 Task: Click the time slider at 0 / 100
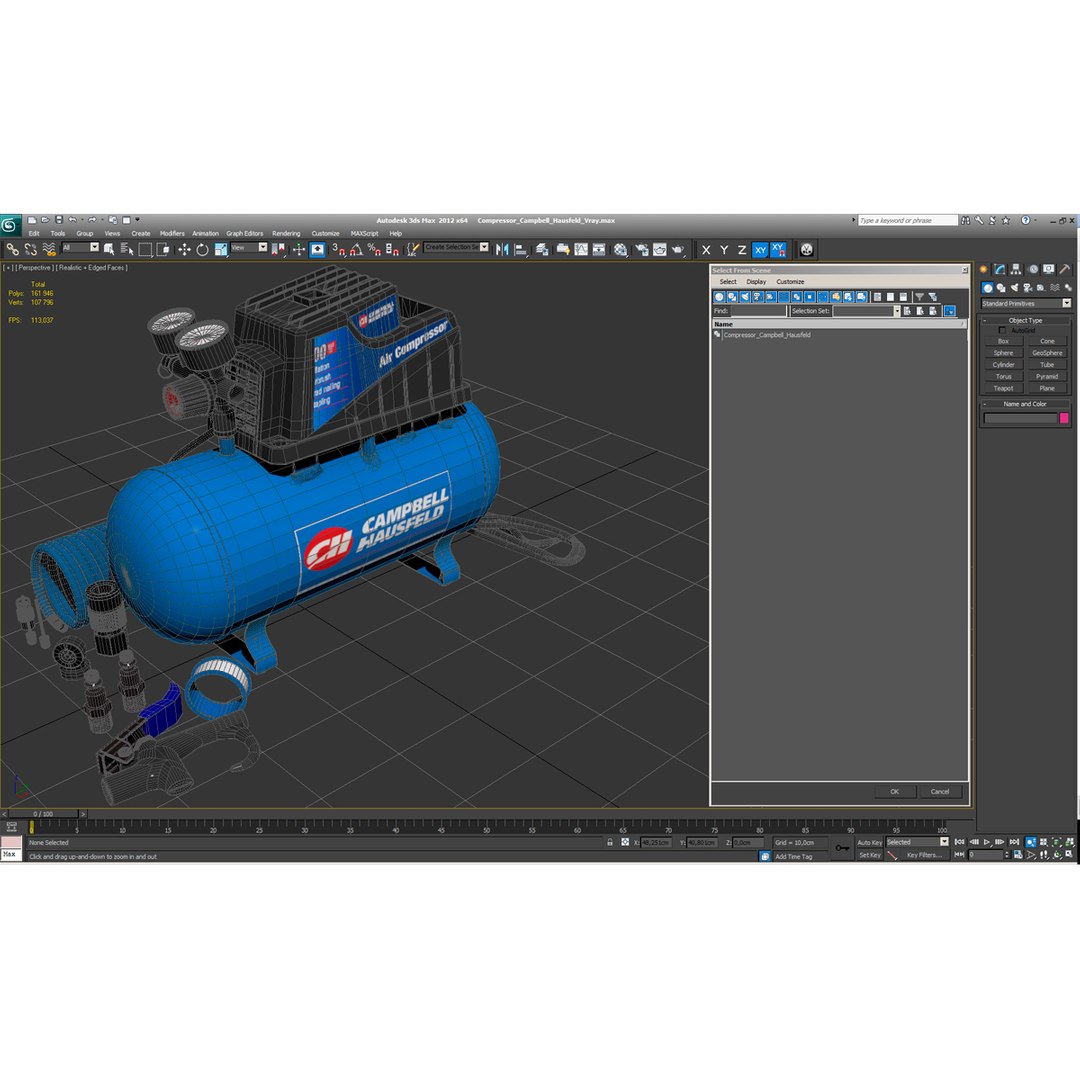43,813
